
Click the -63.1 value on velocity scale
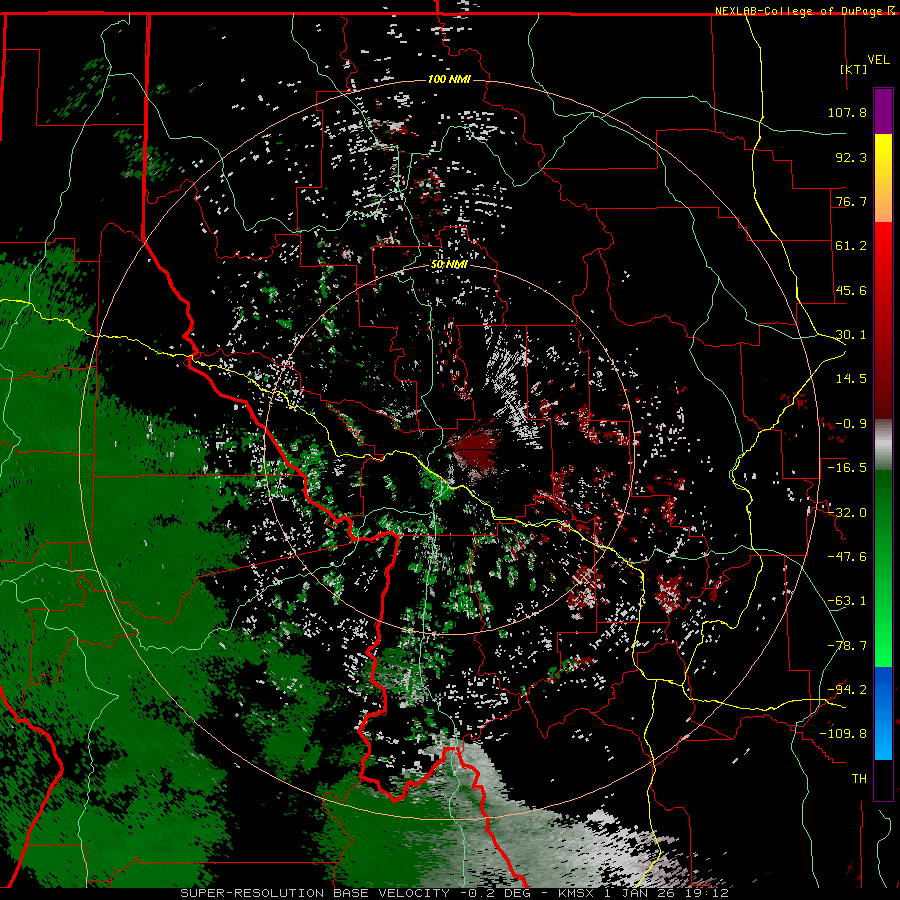click(847, 601)
